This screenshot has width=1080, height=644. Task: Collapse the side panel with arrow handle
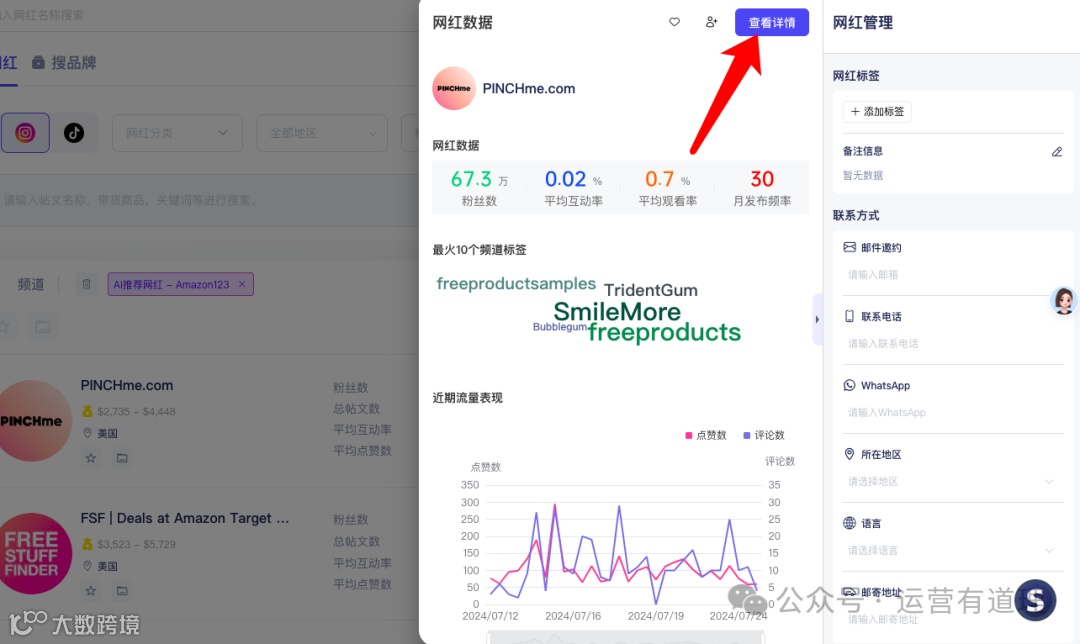(x=818, y=320)
